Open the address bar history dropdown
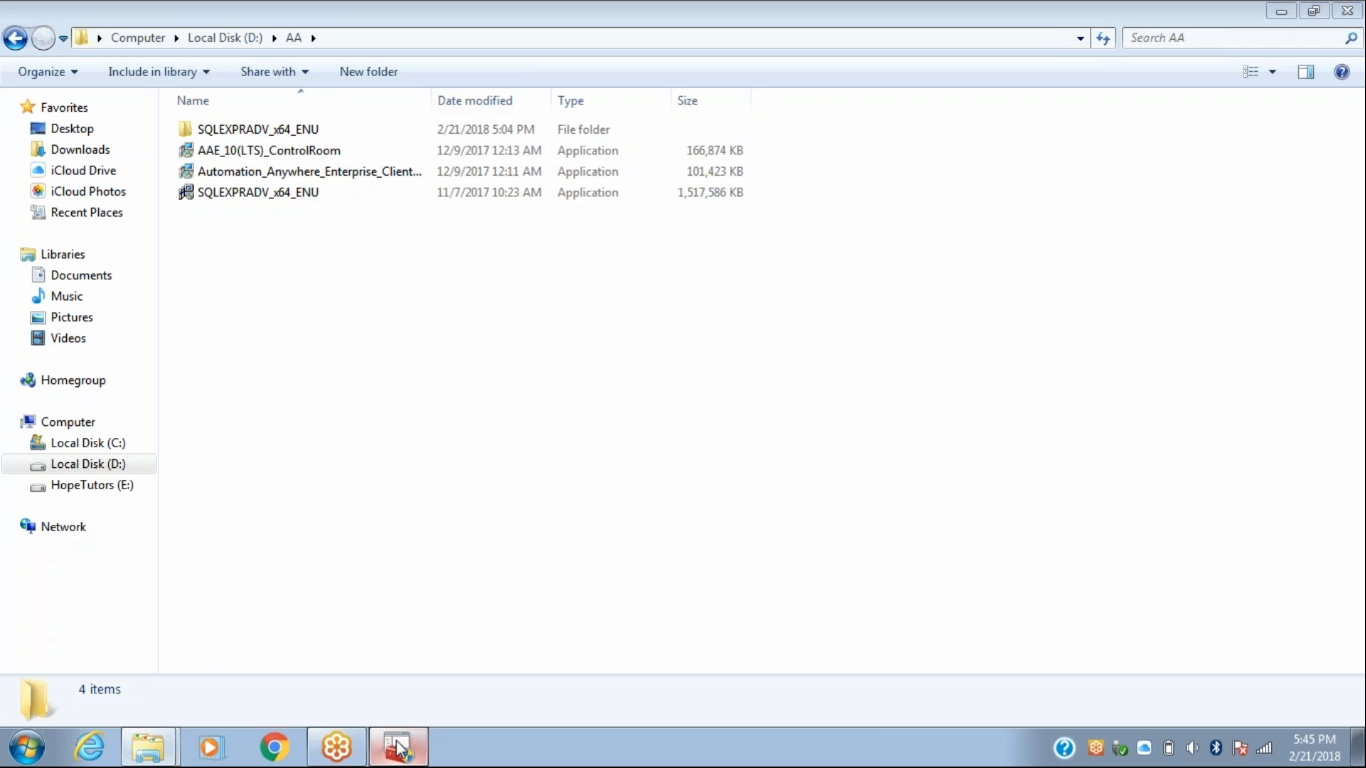This screenshot has width=1366, height=768. coord(1080,38)
